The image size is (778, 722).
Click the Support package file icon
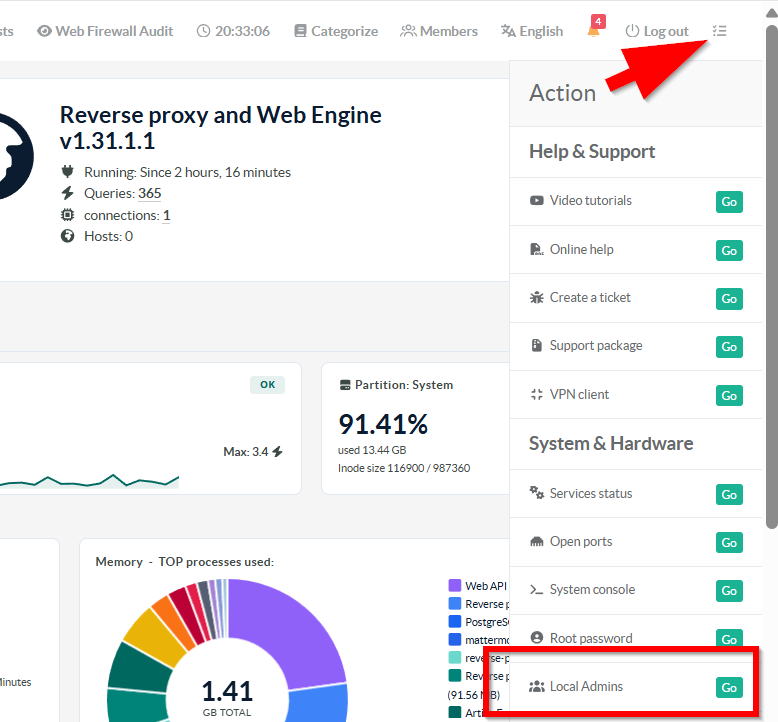536,345
